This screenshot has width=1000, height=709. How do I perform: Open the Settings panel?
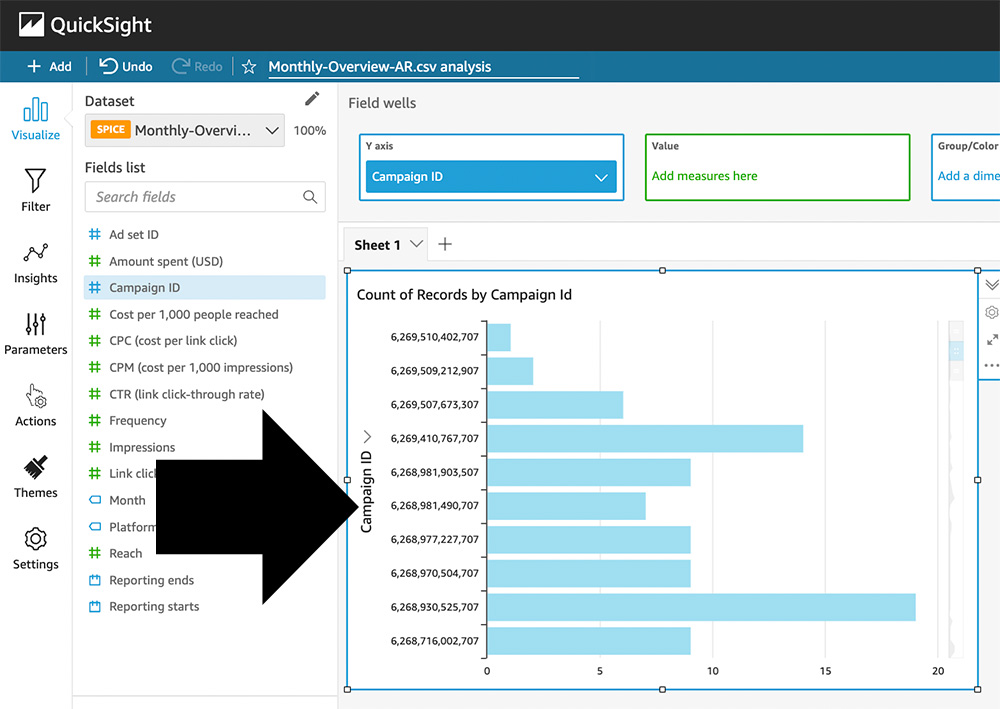[35, 547]
